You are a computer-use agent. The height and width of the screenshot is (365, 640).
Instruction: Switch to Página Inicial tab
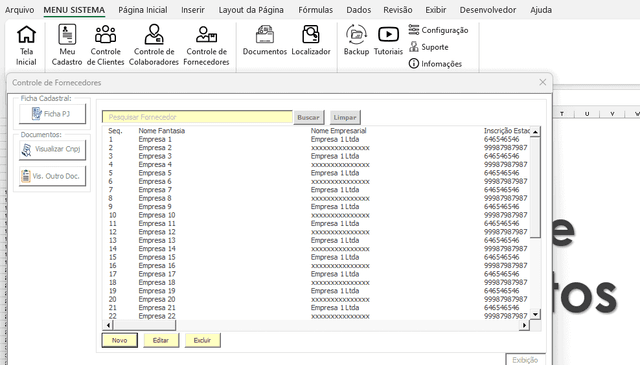click(x=143, y=10)
